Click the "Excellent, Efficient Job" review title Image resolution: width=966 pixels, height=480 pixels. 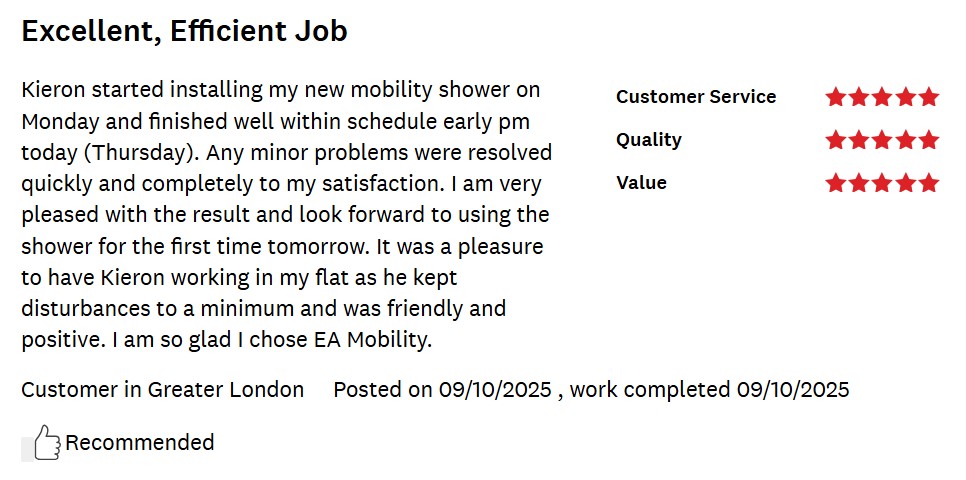coord(184,31)
